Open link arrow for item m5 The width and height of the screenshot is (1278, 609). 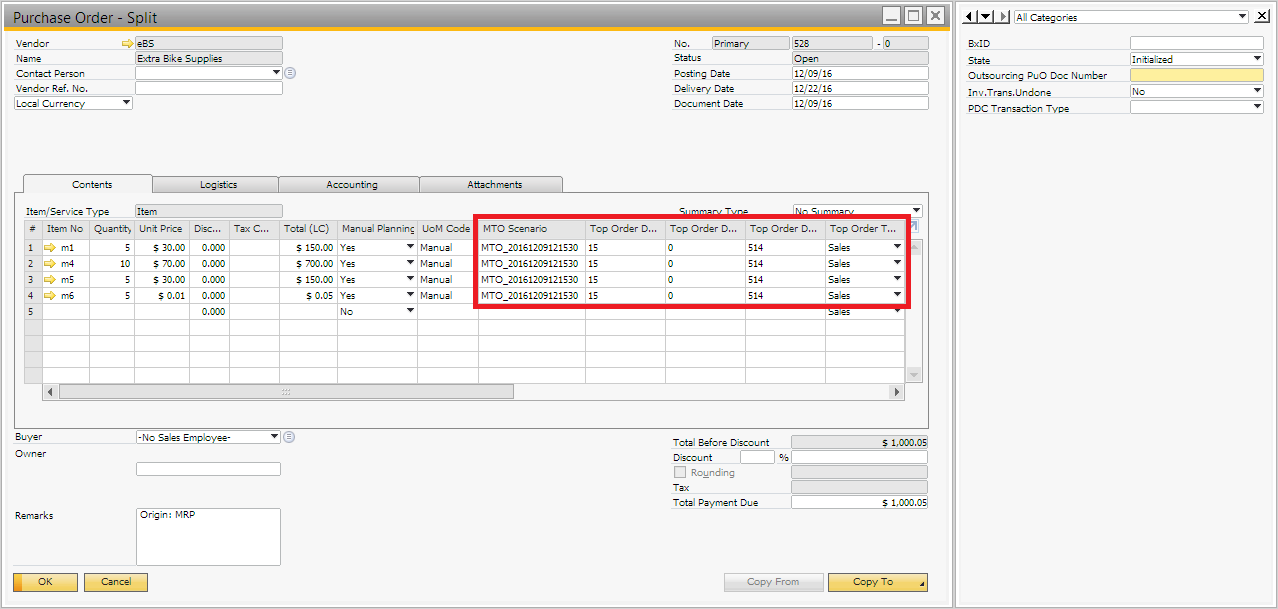coord(51,279)
